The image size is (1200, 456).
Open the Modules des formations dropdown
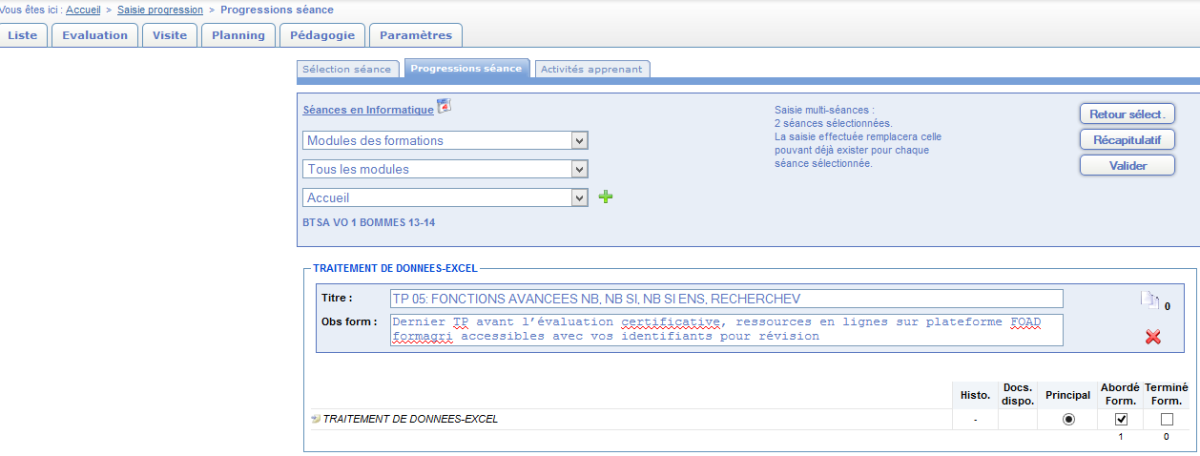(444, 141)
